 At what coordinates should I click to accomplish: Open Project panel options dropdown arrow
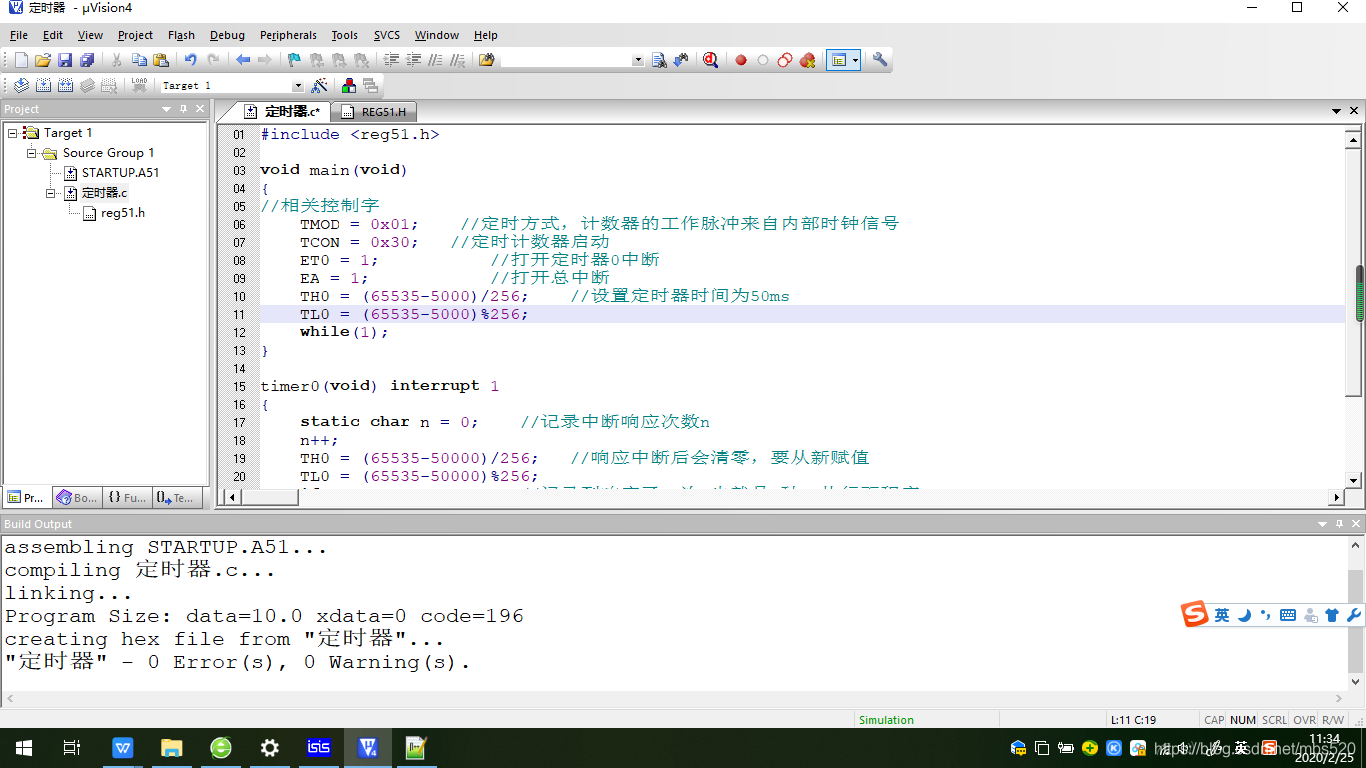[x=167, y=109]
